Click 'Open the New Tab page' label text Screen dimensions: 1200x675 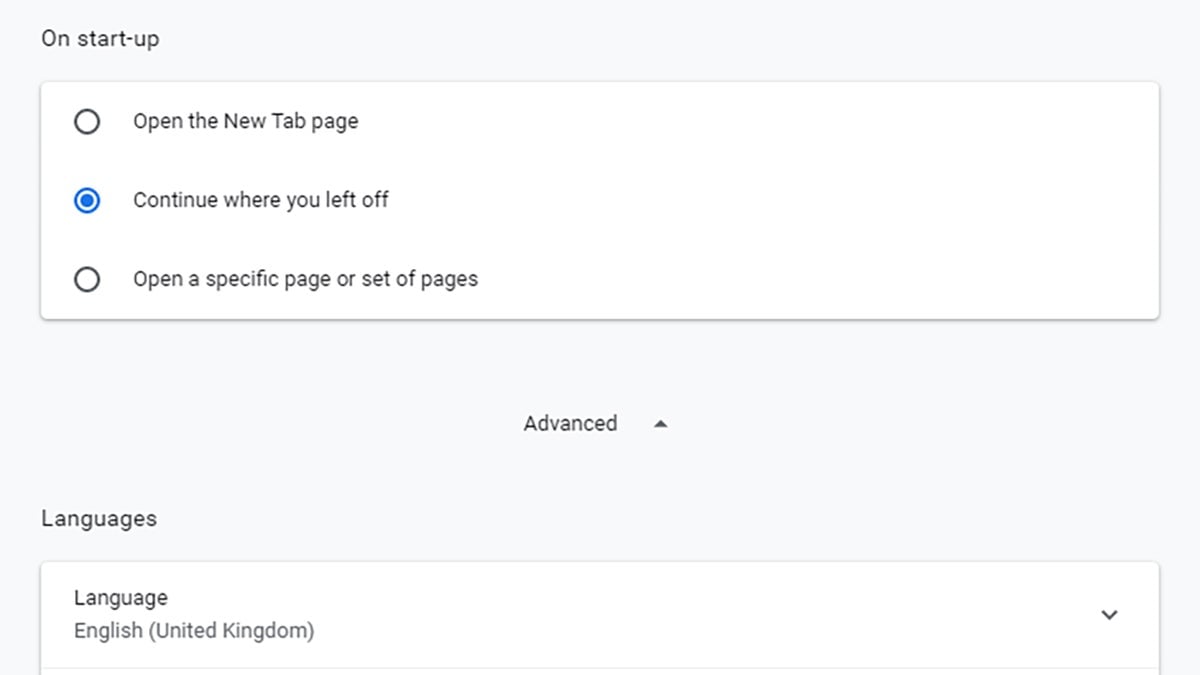tap(245, 121)
